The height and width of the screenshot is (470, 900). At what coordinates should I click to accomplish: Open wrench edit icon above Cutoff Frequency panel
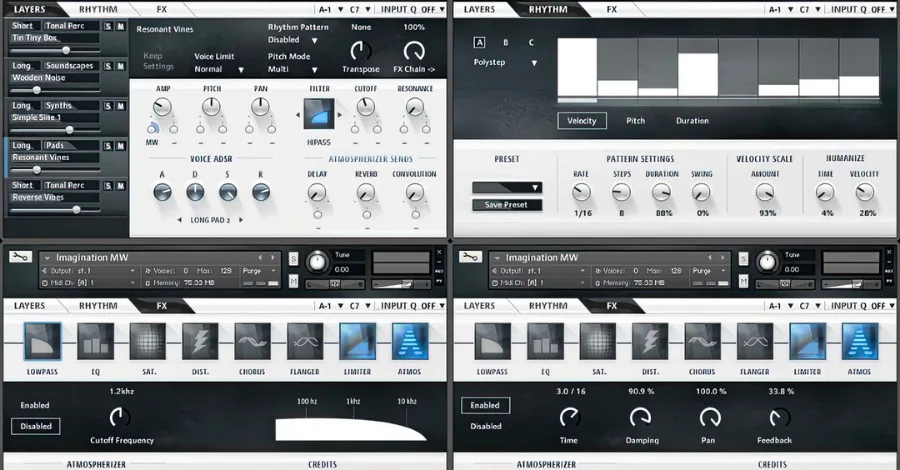(21, 257)
